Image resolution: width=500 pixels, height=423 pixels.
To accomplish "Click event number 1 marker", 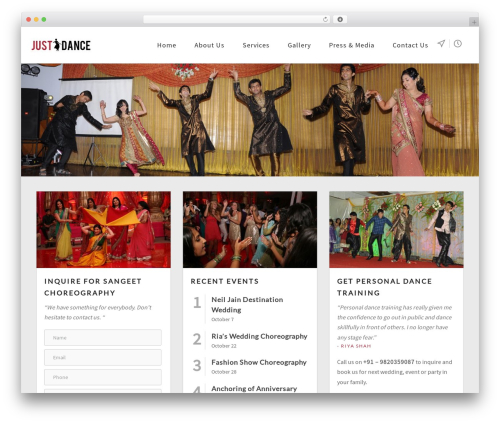I will [197, 303].
